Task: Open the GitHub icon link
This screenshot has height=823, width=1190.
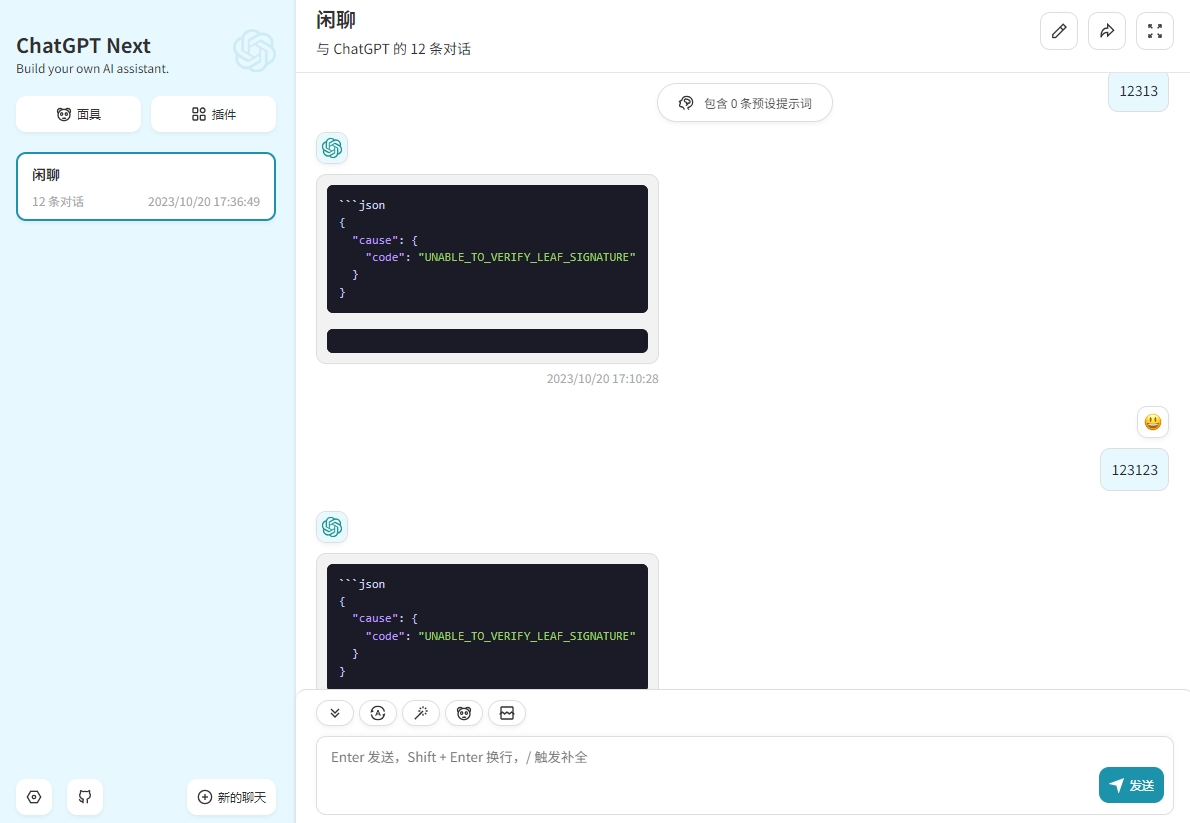Action: 85,796
